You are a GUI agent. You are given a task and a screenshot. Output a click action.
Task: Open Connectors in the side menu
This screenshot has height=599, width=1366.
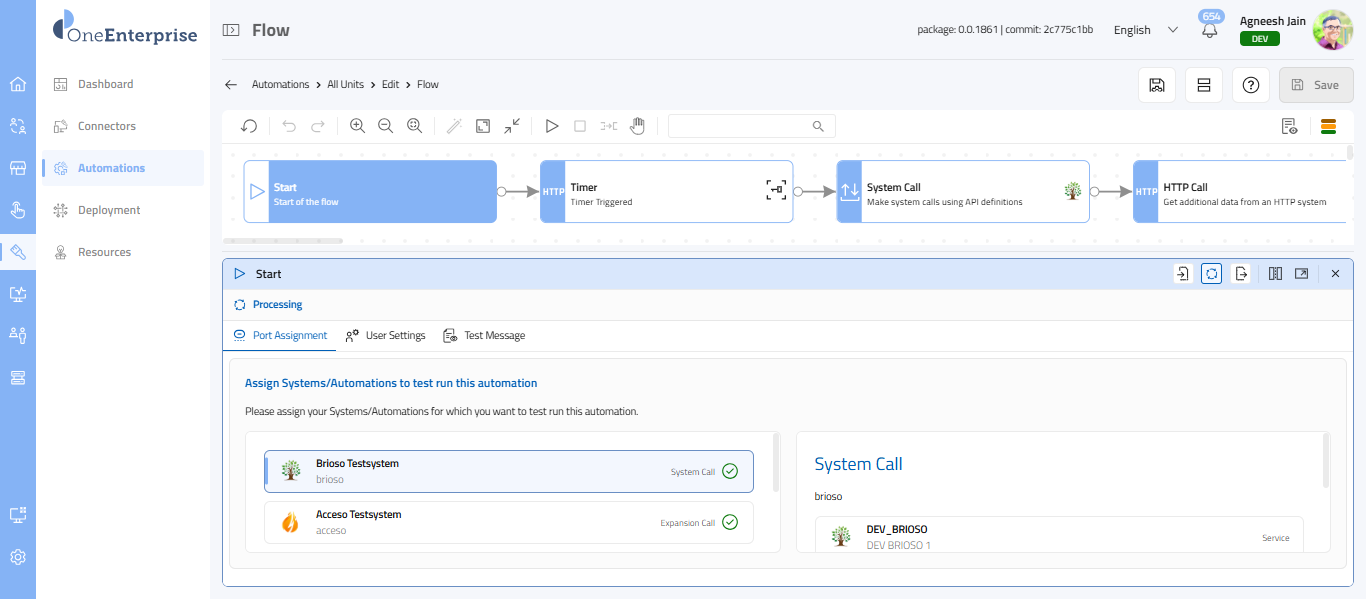107,126
